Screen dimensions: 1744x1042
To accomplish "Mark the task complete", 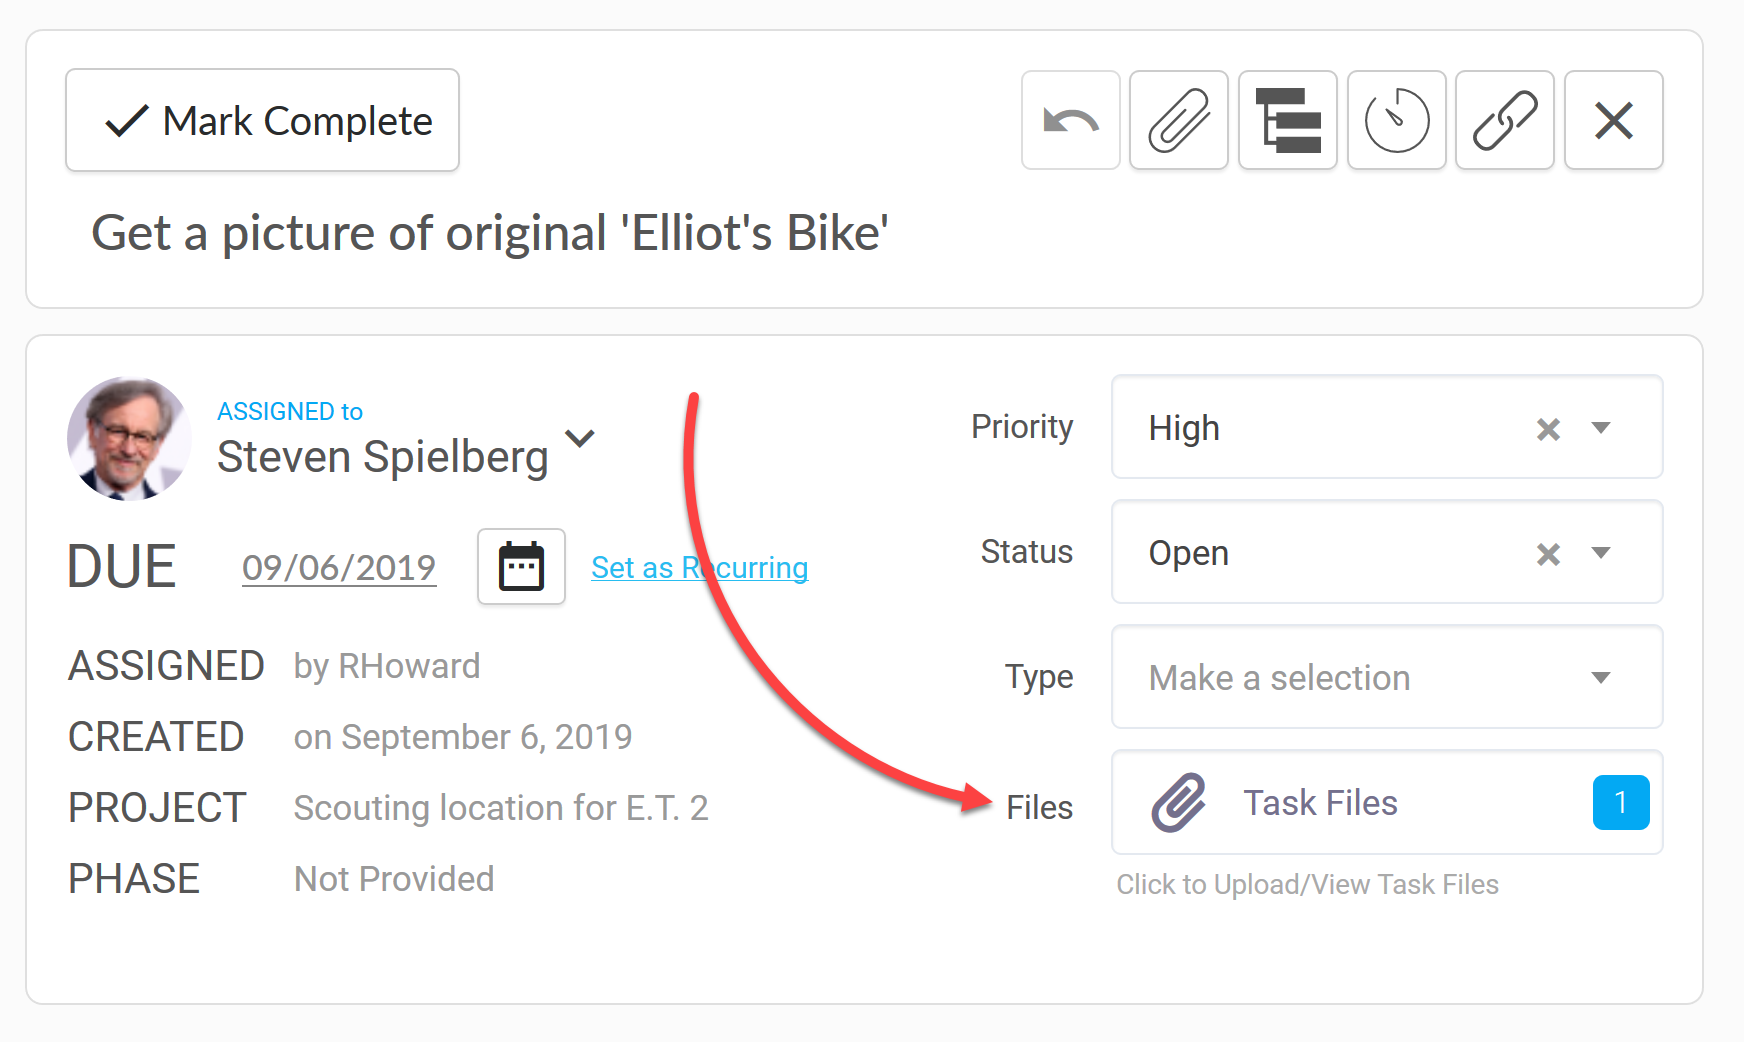I will pos(262,120).
